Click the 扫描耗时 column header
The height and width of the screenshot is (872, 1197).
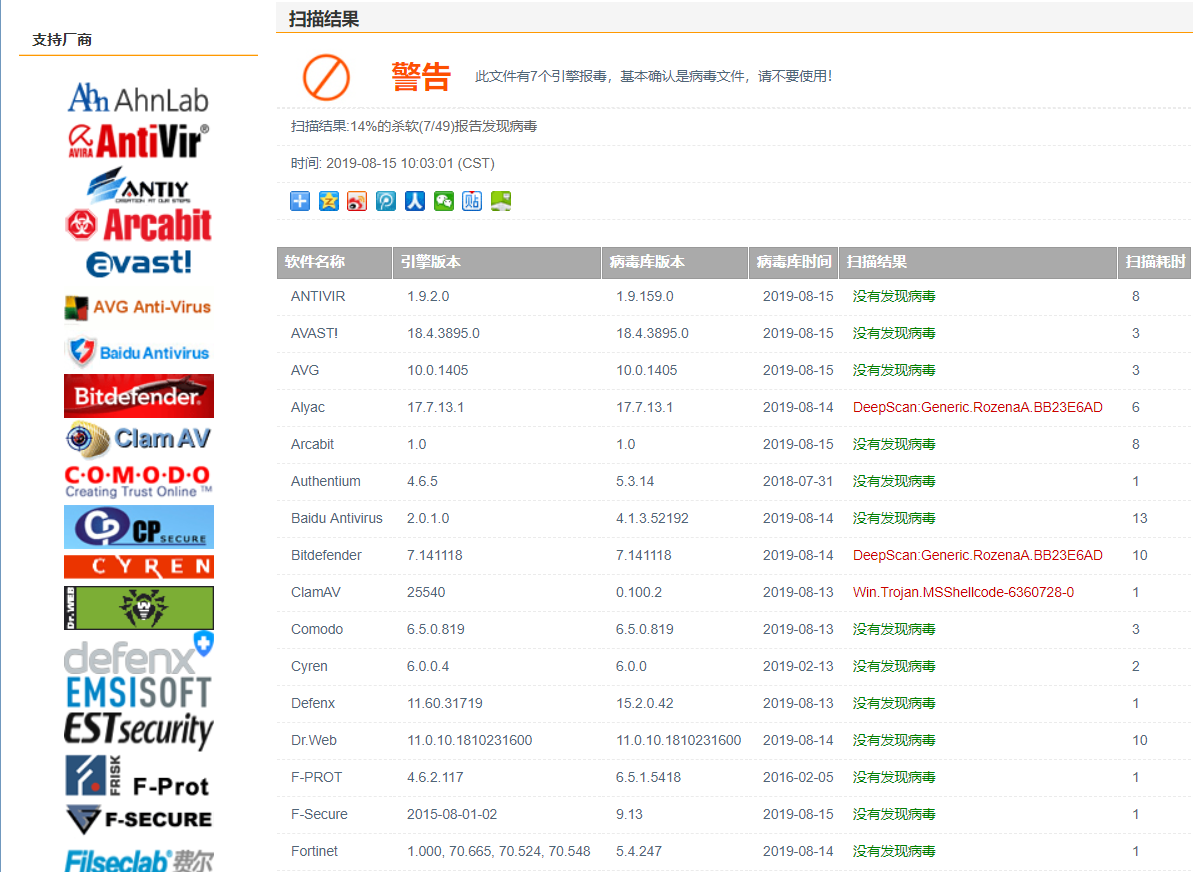pos(1154,262)
